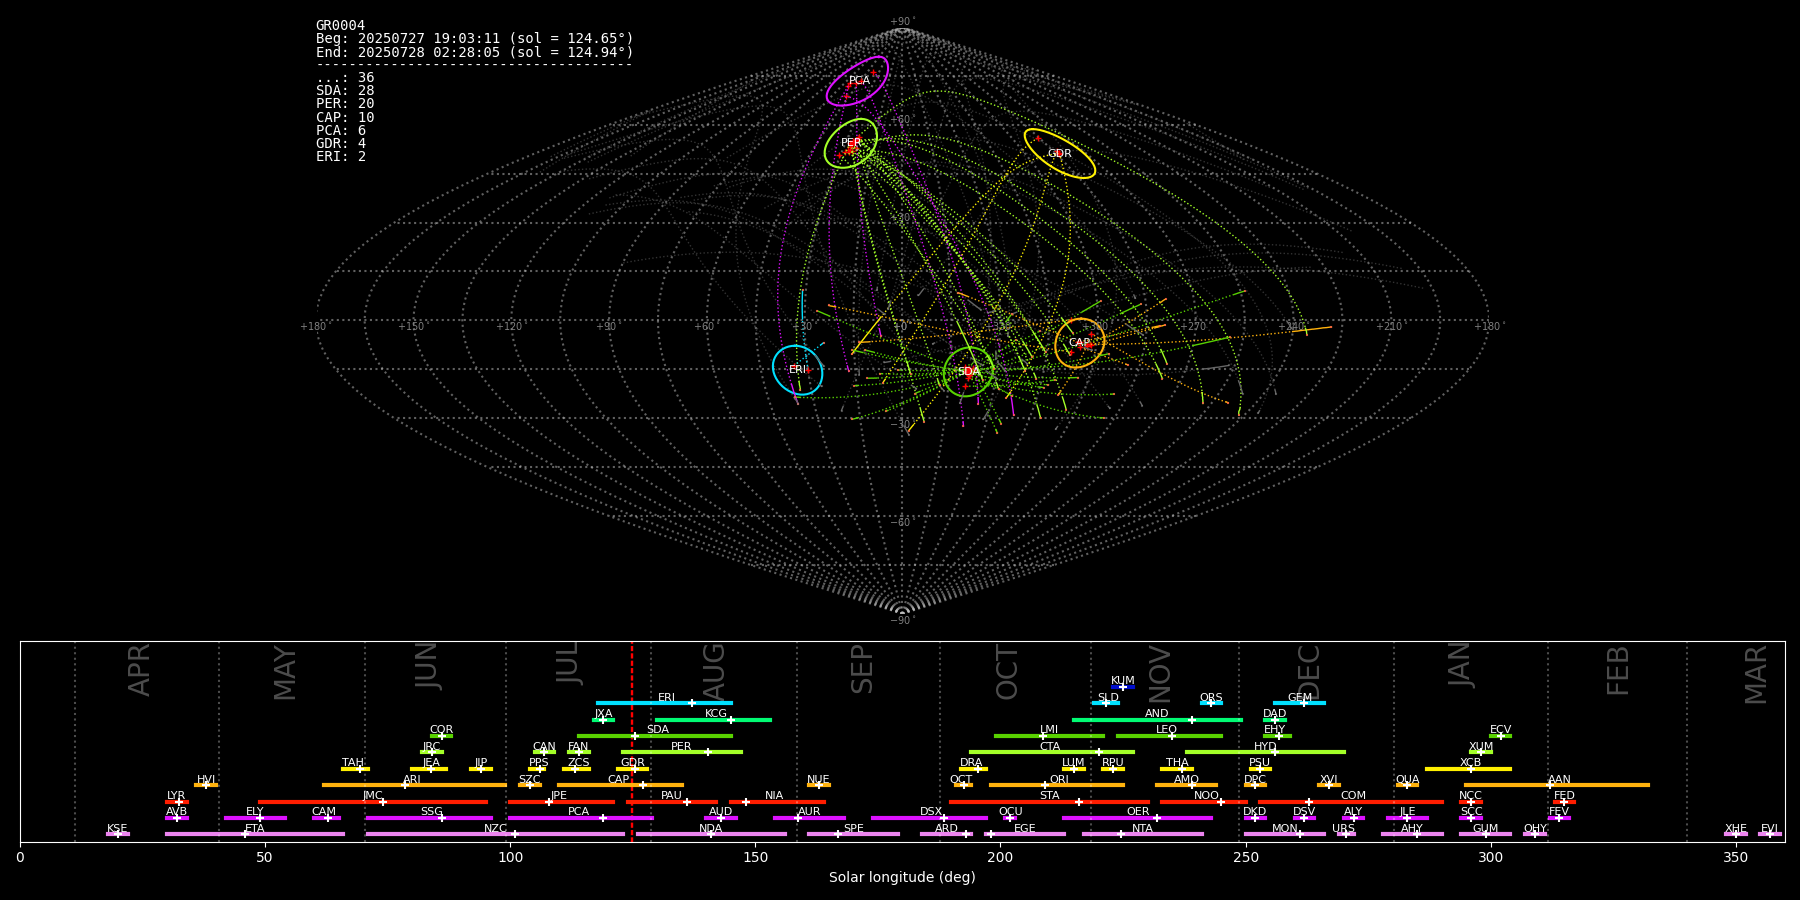Select the ETA shower bar

(x=255, y=834)
